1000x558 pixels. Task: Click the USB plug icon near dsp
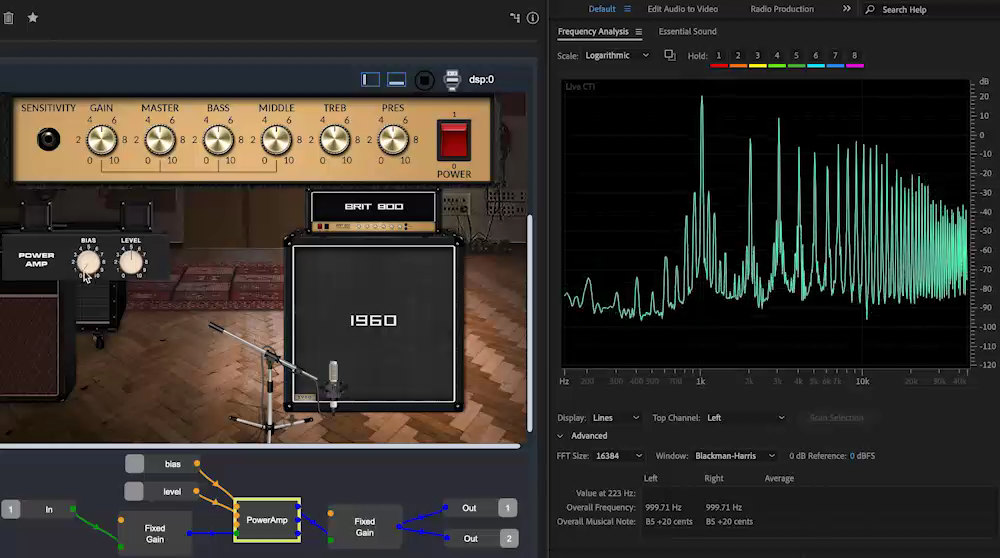pos(452,79)
